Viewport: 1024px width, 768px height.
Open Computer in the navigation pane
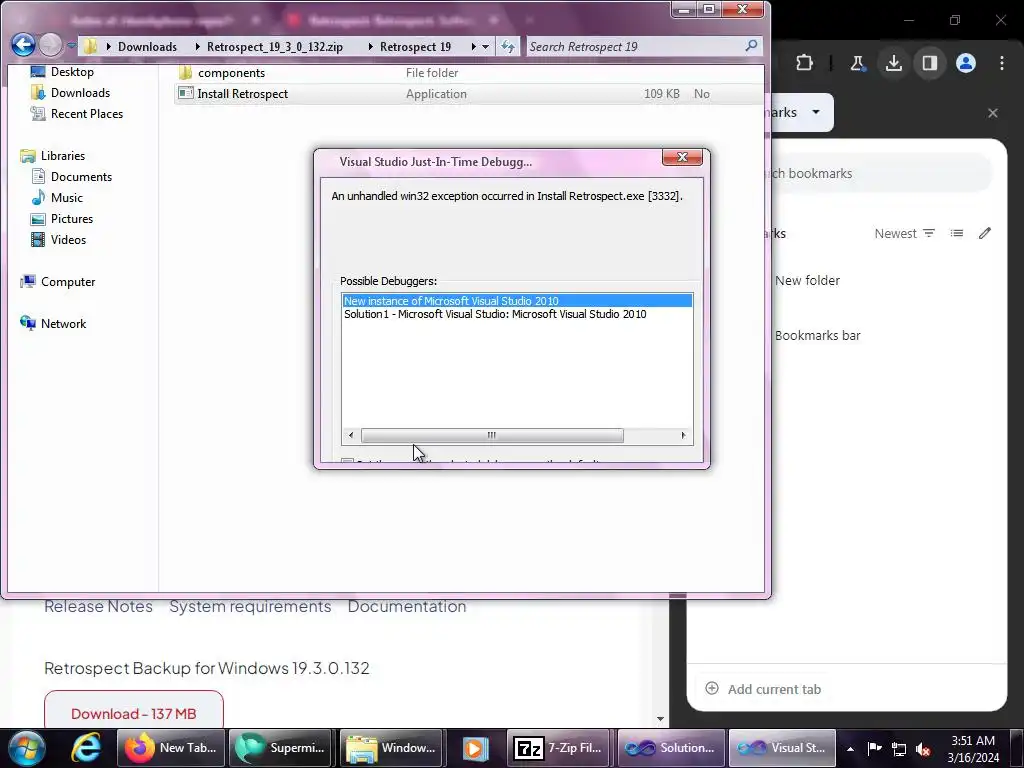[68, 281]
